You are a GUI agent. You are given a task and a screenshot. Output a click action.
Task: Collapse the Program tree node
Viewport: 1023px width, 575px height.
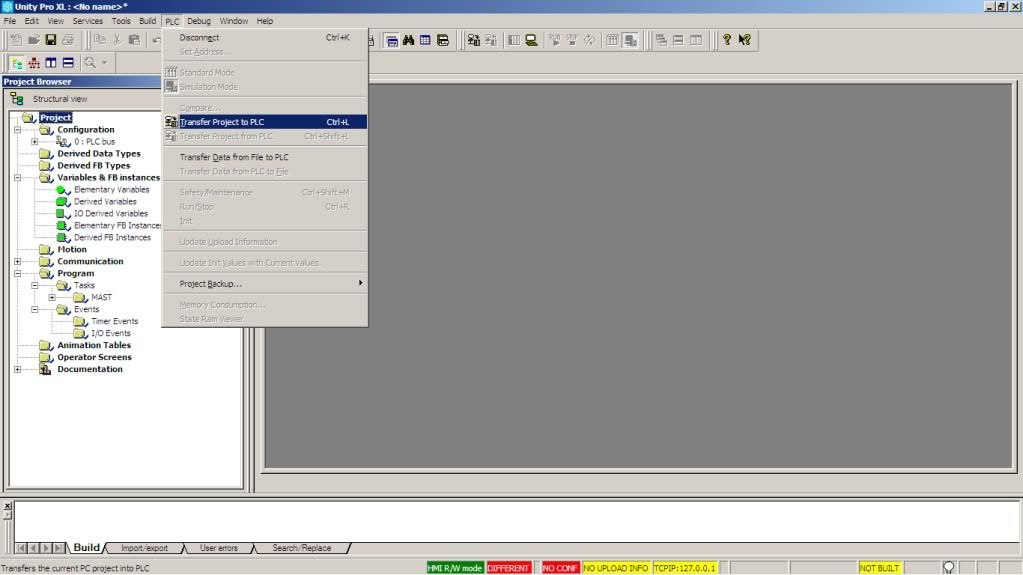18,273
